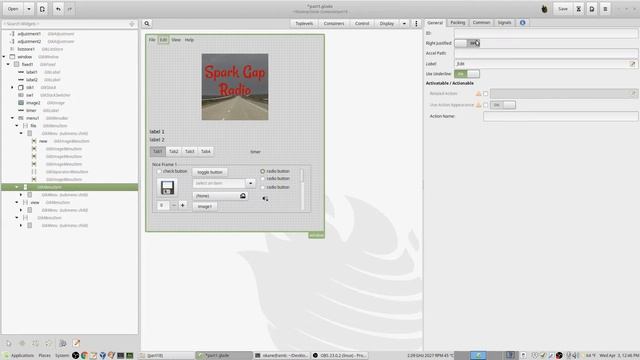Collapse the file menu item node

[x=17, y=126]
